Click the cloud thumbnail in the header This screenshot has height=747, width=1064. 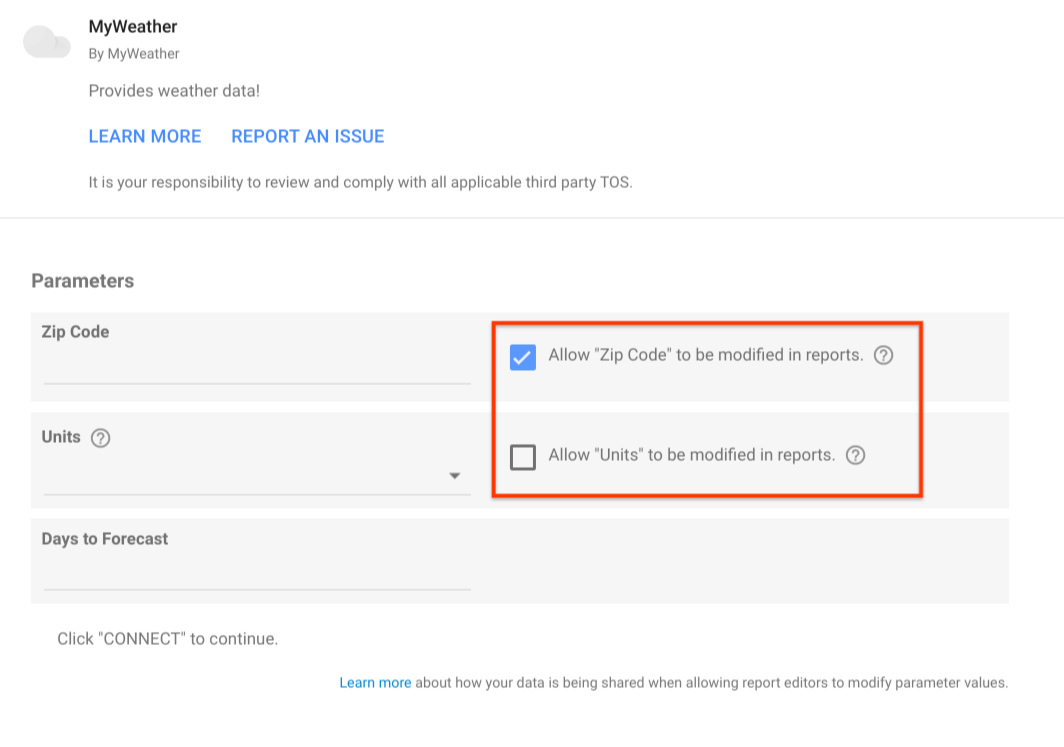click(46, 41)
